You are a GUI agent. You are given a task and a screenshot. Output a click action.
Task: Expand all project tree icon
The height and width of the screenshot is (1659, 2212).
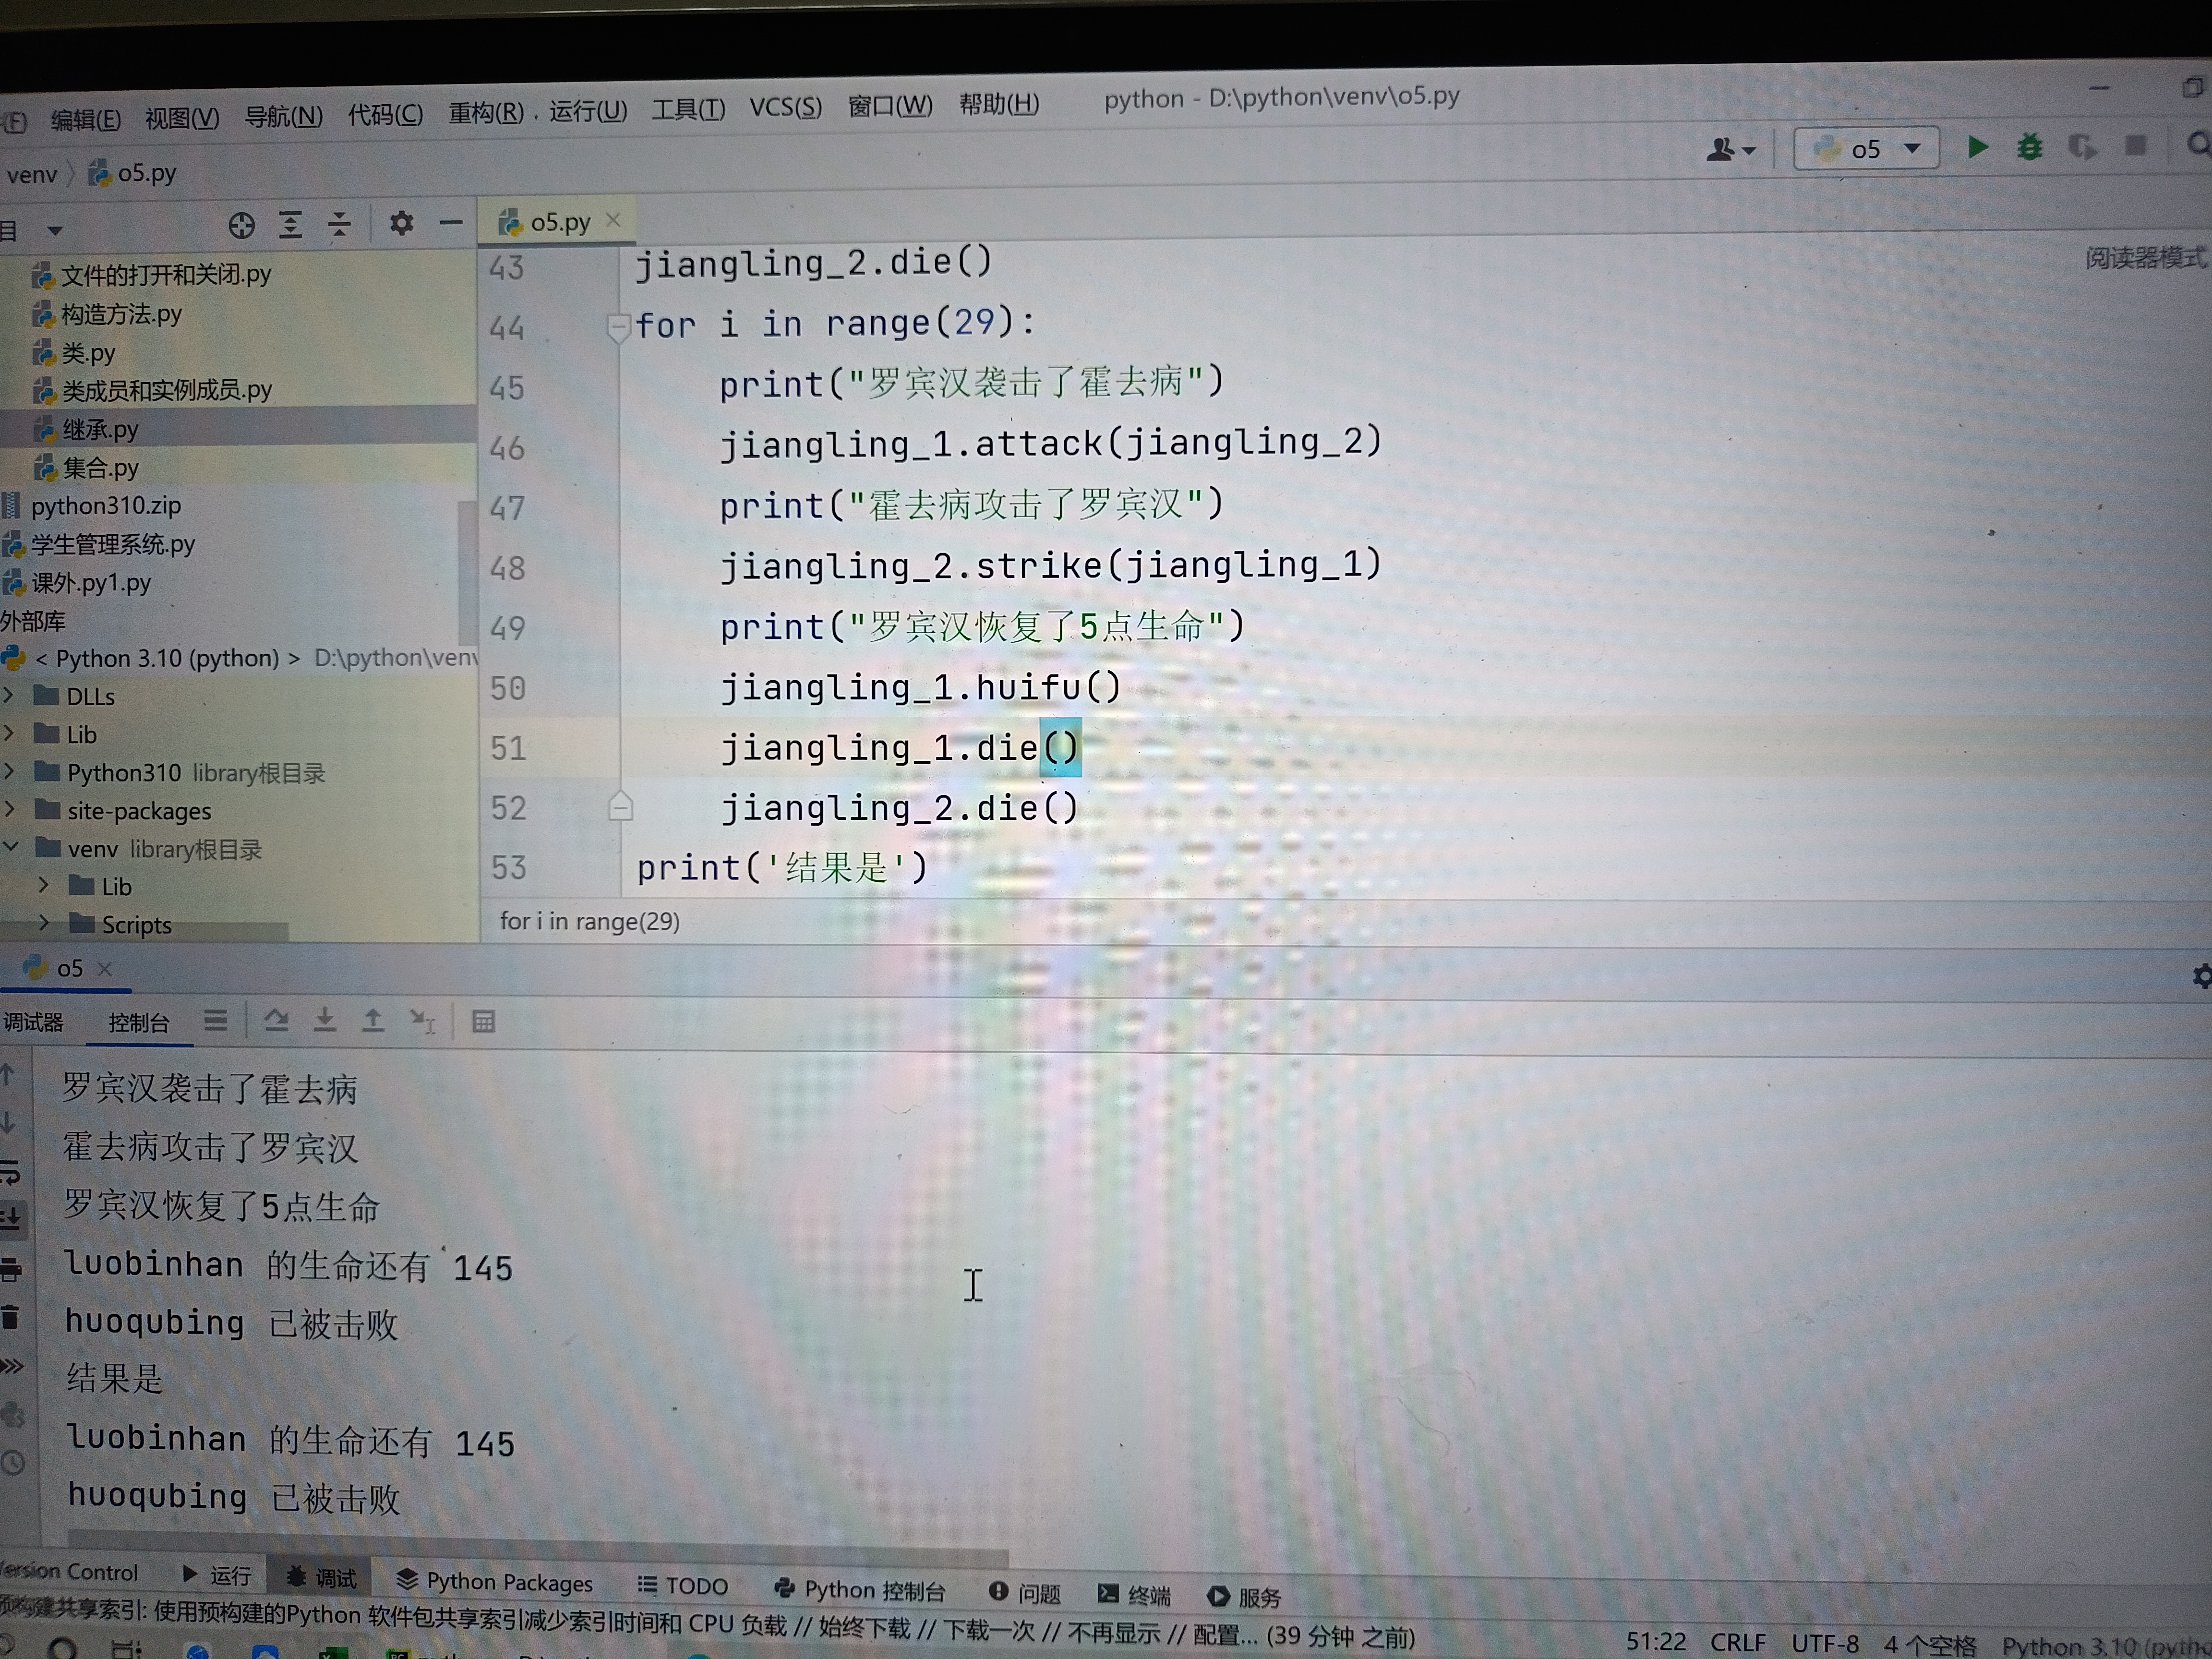click(x=290, y=224)
